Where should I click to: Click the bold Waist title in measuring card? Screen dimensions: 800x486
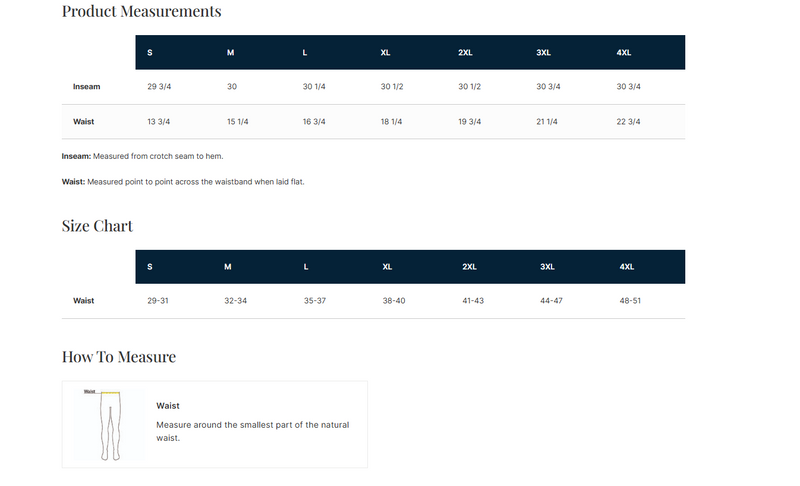click(x=168, y=406)
